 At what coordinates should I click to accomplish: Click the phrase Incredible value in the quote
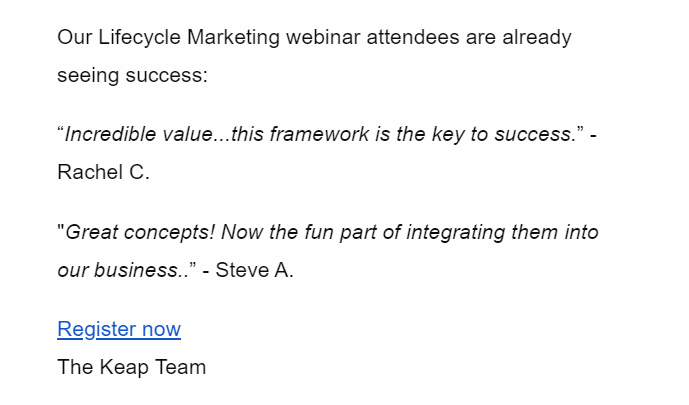click(138, 134)
